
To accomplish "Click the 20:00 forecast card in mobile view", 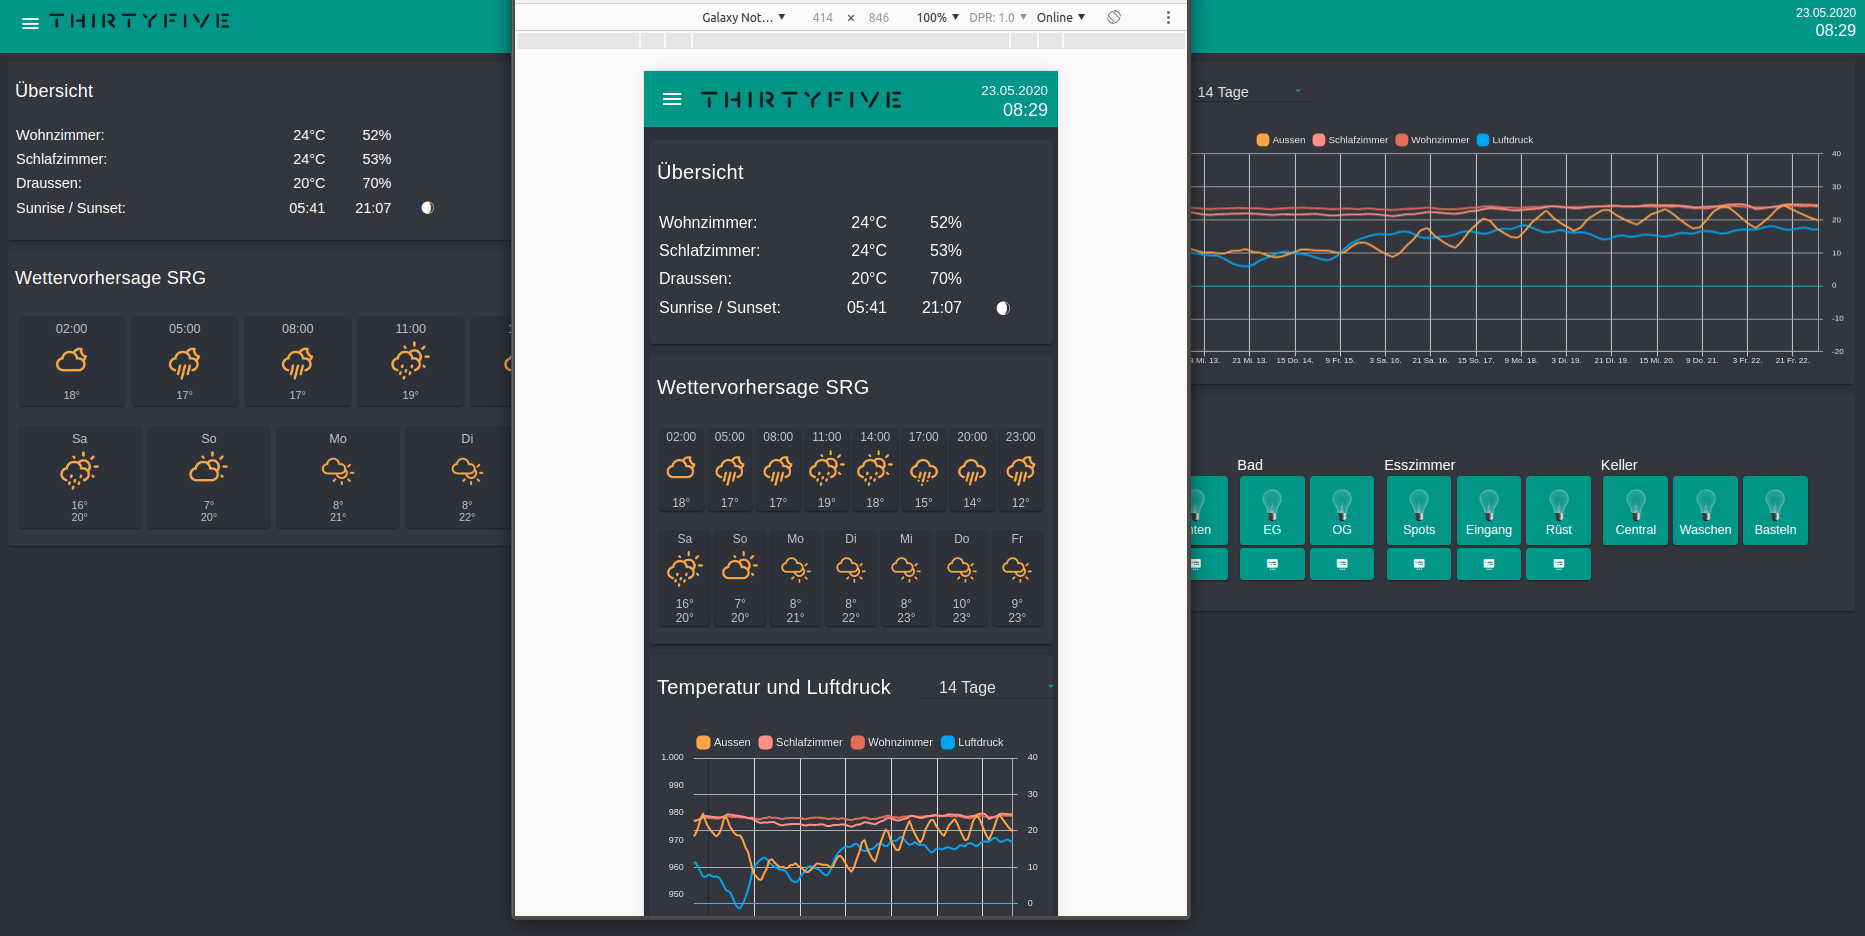I will (x=972, y=470).
